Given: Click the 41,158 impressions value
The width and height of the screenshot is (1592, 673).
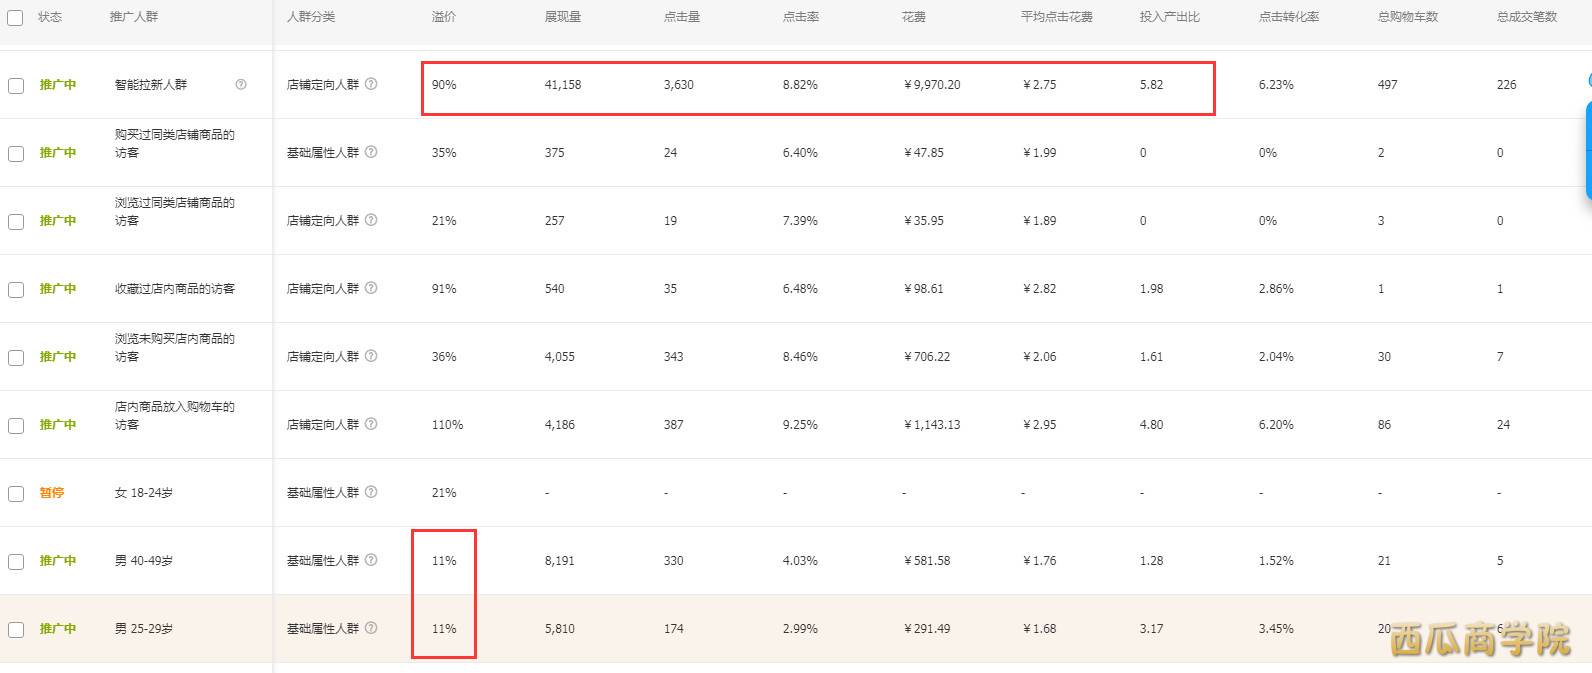Looking at the screenshot, I should click(563, 85).
